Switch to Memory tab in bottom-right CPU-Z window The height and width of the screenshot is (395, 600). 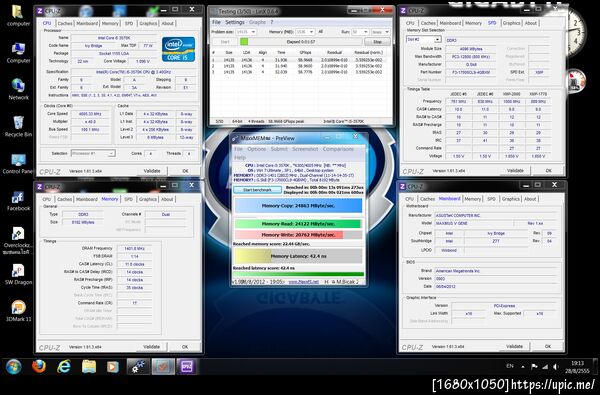[473, 199]
